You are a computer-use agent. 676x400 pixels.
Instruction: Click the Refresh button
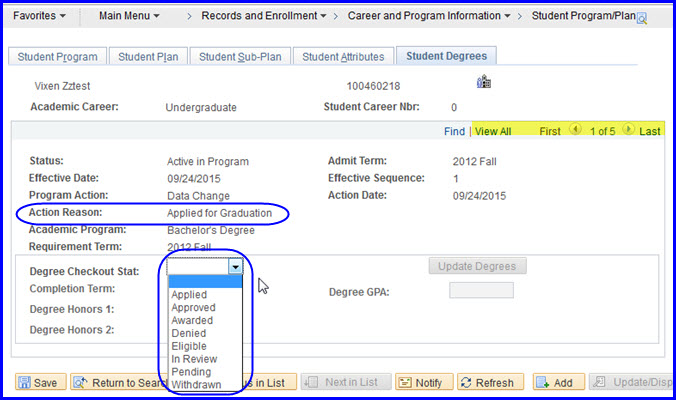tap(490, 382)
